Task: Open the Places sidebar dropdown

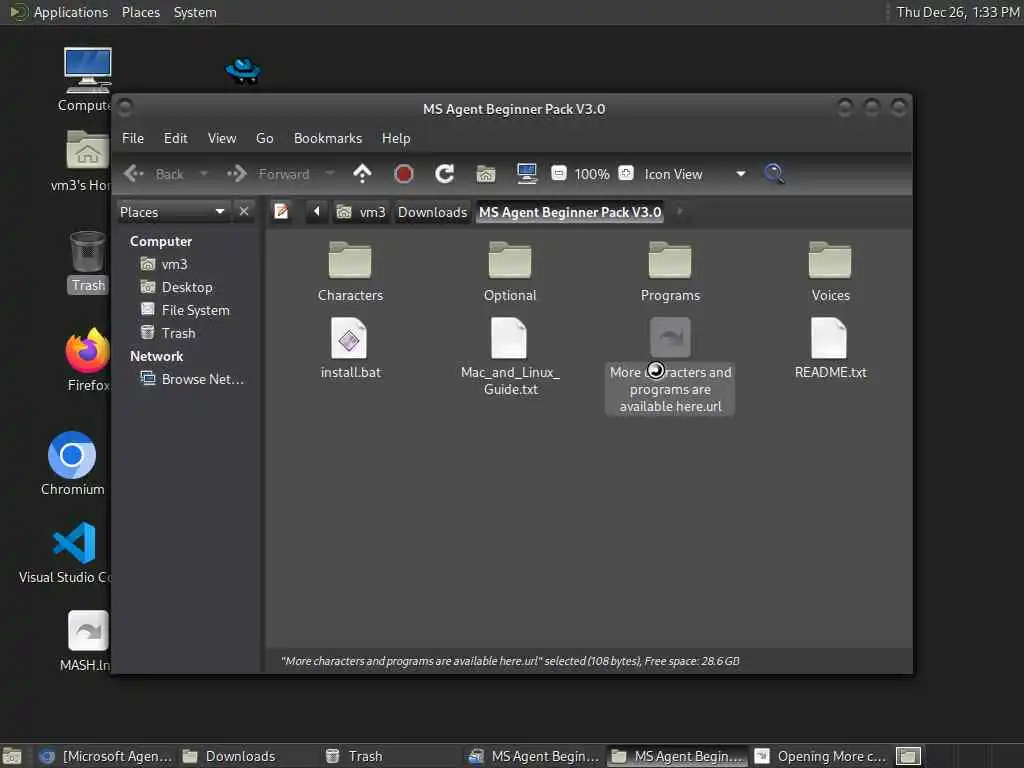Action: 172,212
